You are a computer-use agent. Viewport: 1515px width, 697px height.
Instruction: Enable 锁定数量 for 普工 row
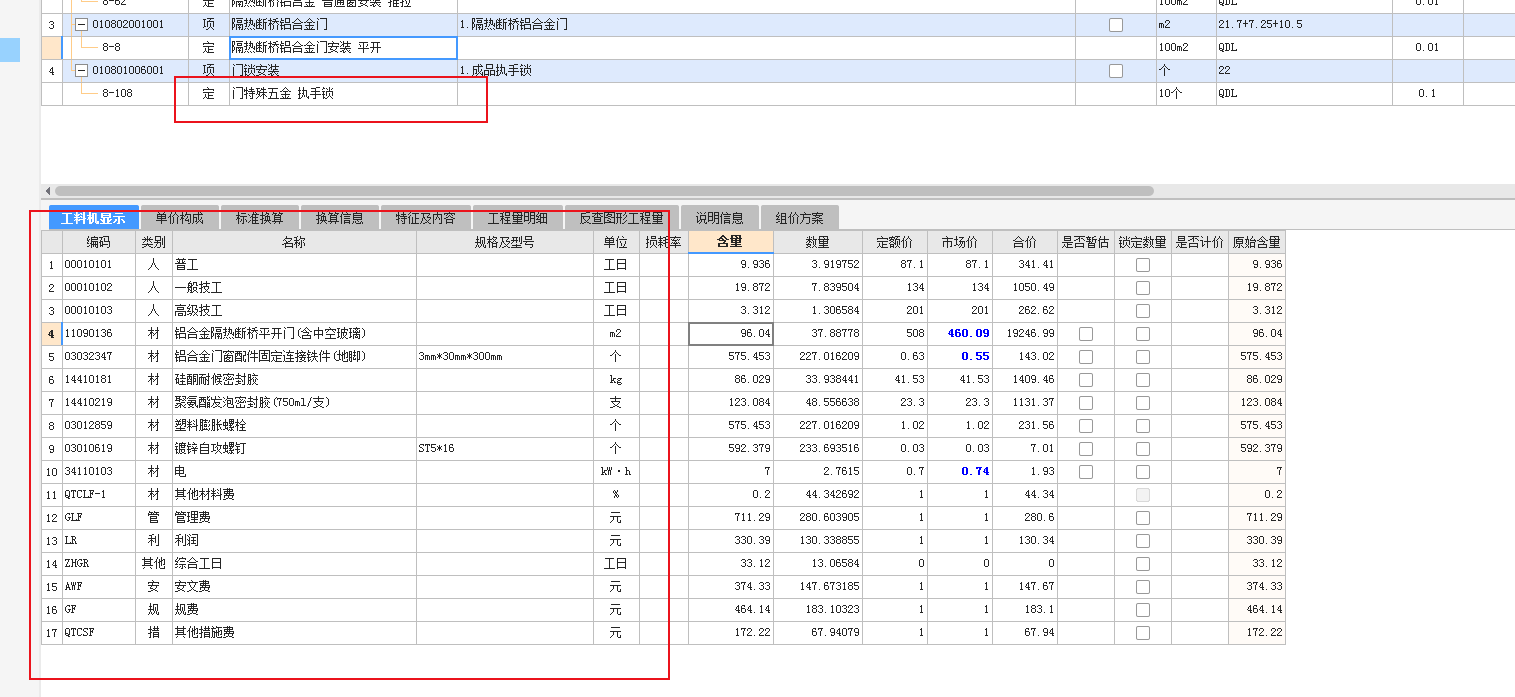click(x=1143, y=265)
